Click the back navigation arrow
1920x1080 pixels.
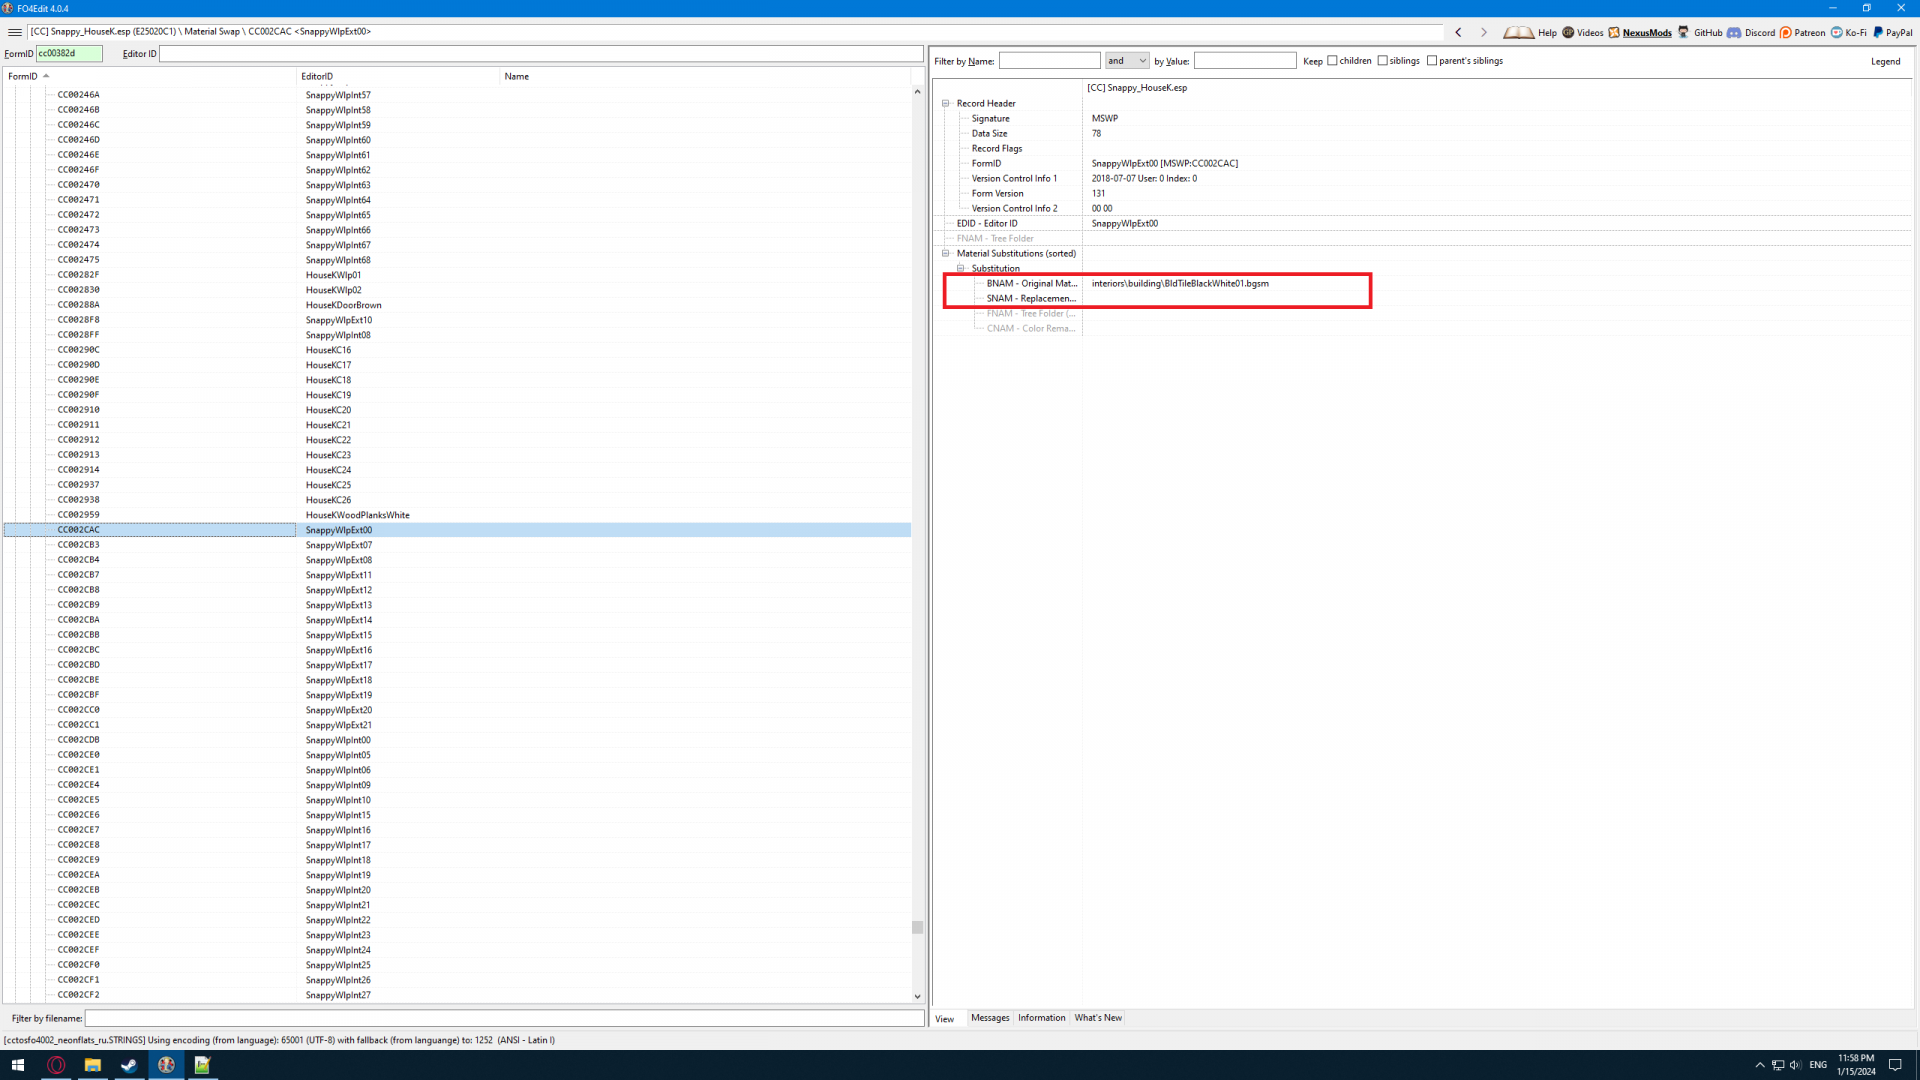[x=1458, y=32]
